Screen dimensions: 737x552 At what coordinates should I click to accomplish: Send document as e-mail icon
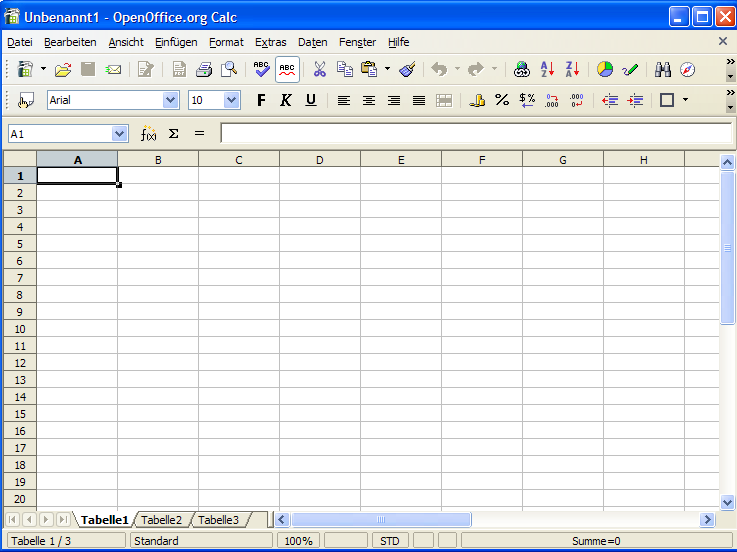[113, 70]
